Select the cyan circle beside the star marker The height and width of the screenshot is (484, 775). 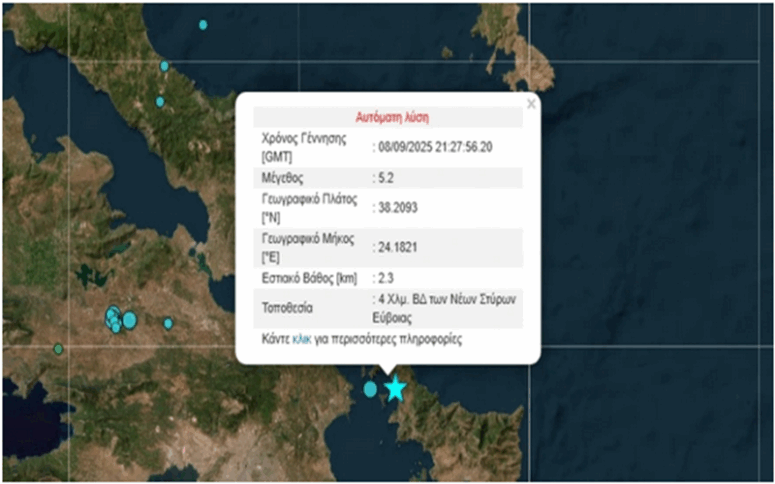tap(371, 389)
